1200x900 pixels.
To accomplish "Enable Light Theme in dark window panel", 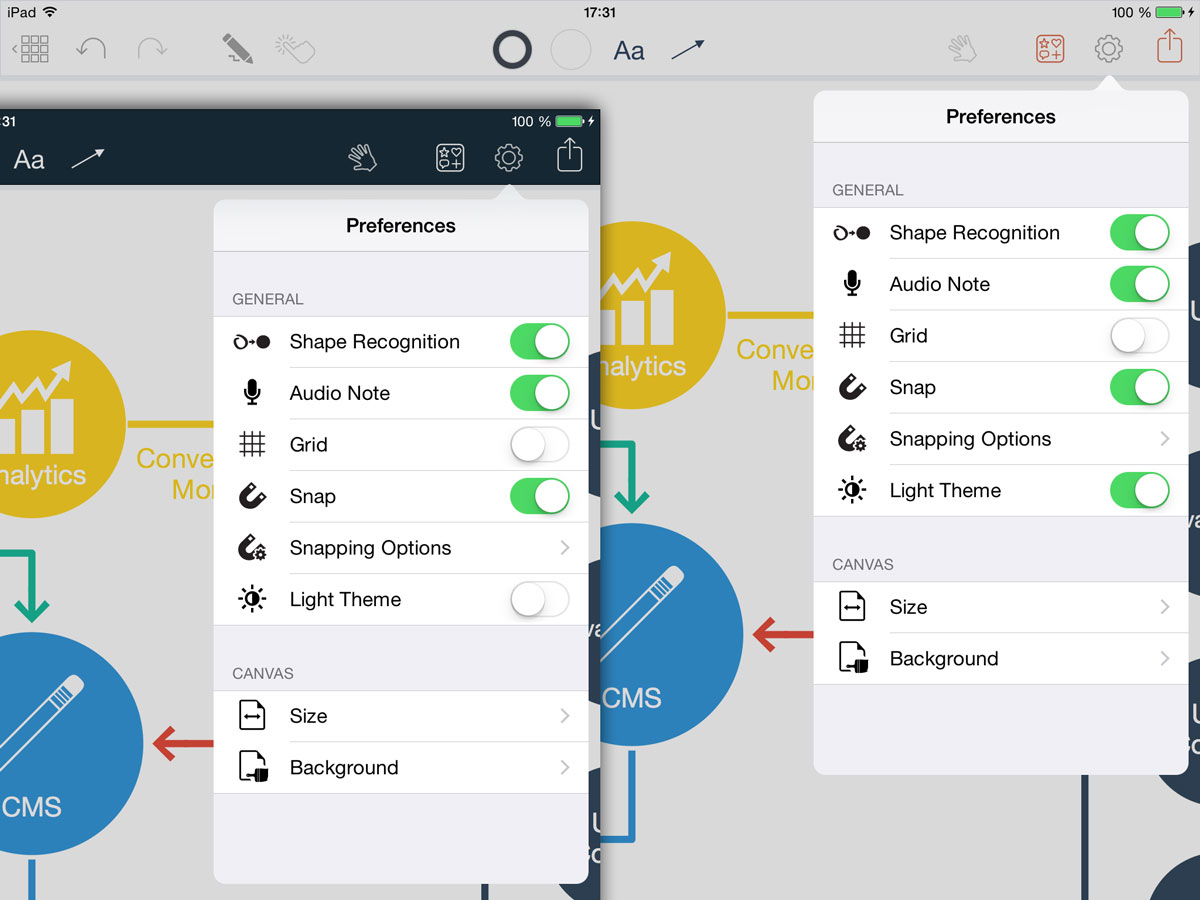I will [x=539, y=599].
